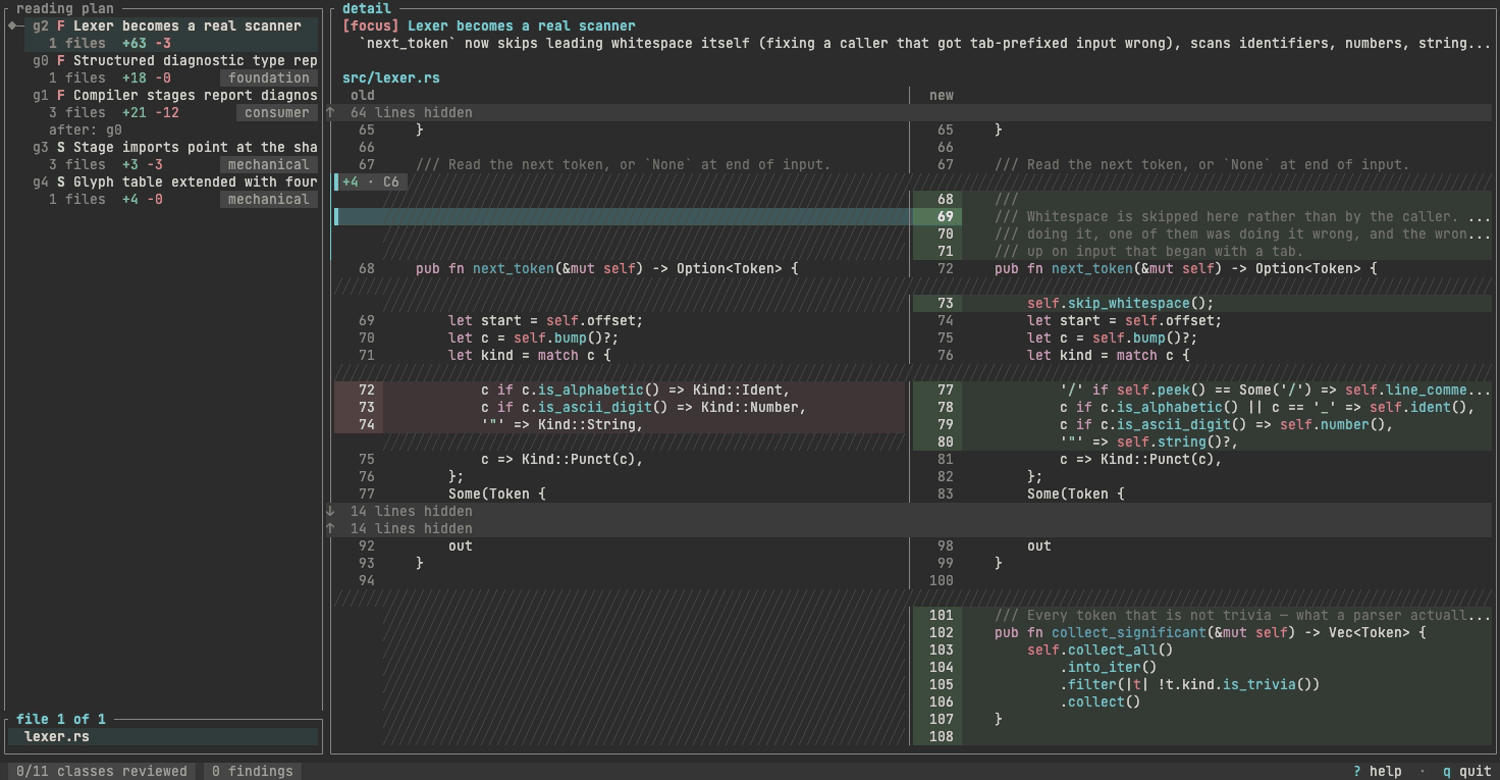Viewport: 1500px width, 780px height.
Task: Click the diamond marker beside g2
Action: 13,26
